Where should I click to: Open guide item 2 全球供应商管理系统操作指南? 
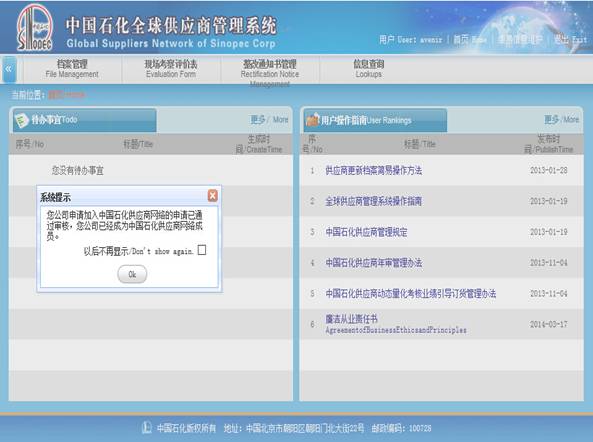[373, 201]
